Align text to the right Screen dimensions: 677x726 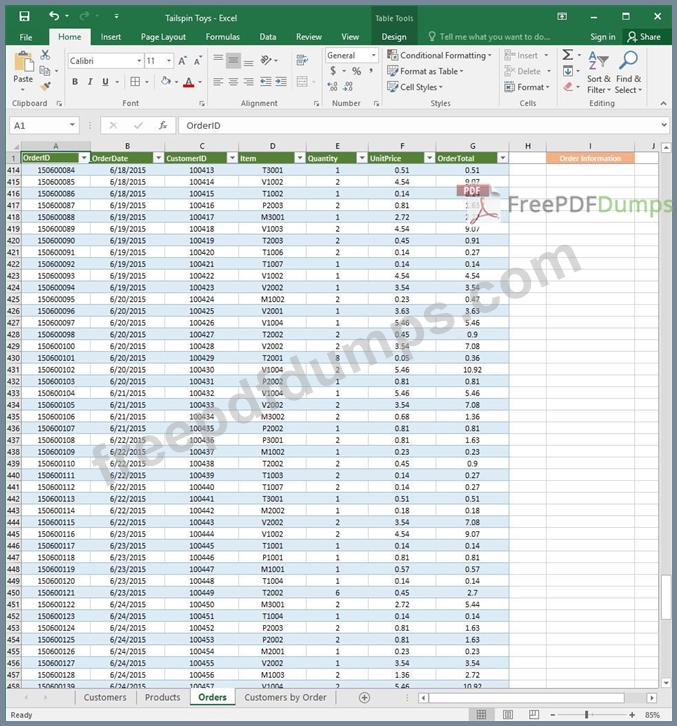click(249, 82)
